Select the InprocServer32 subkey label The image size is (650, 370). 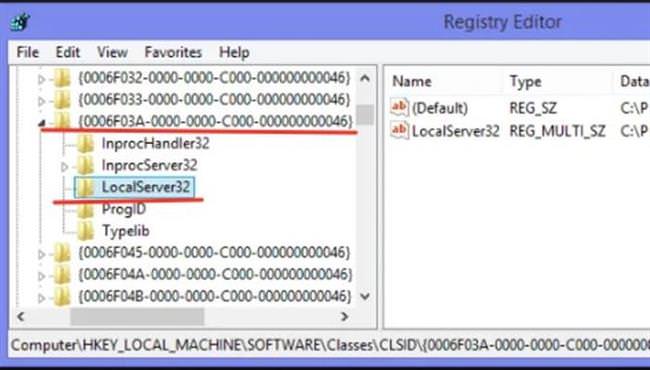[x=149, y=166]
